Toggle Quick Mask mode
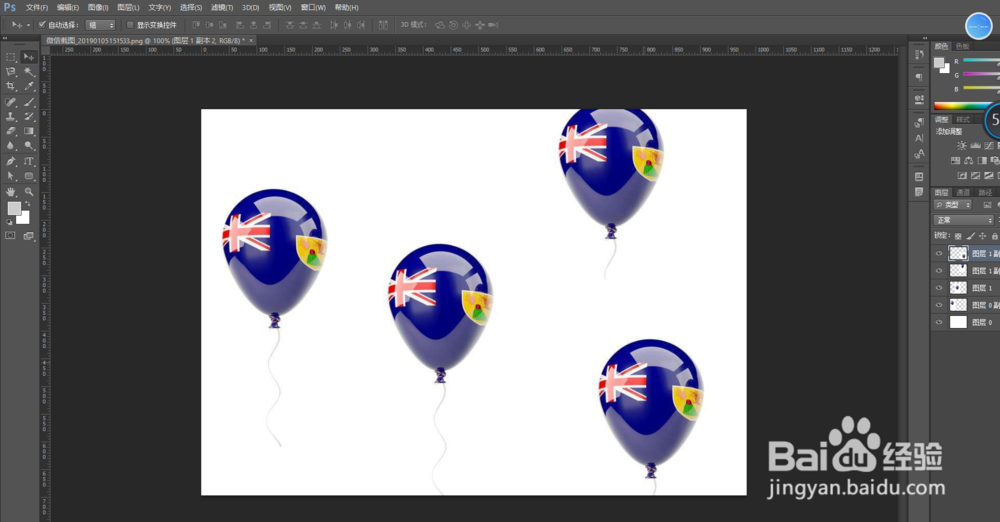 (11, 235)
